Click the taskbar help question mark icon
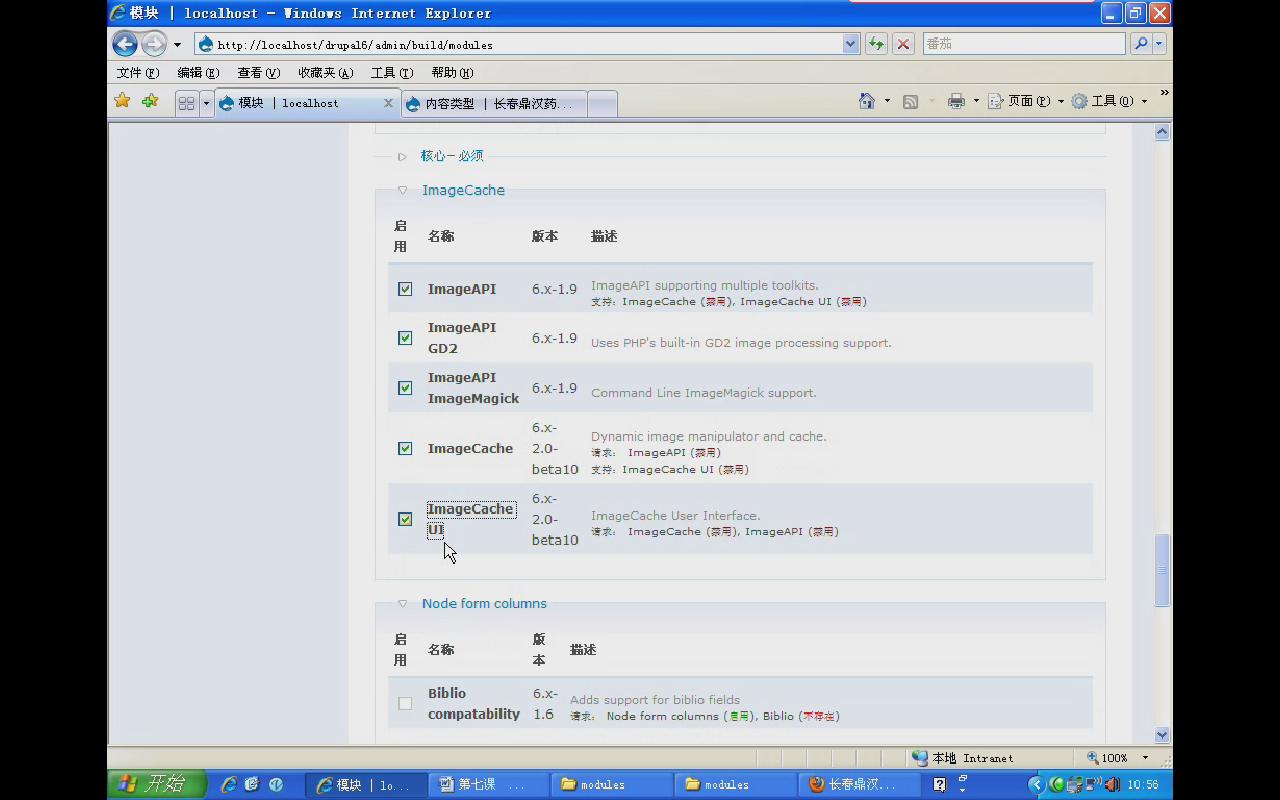 coord(939,785)
